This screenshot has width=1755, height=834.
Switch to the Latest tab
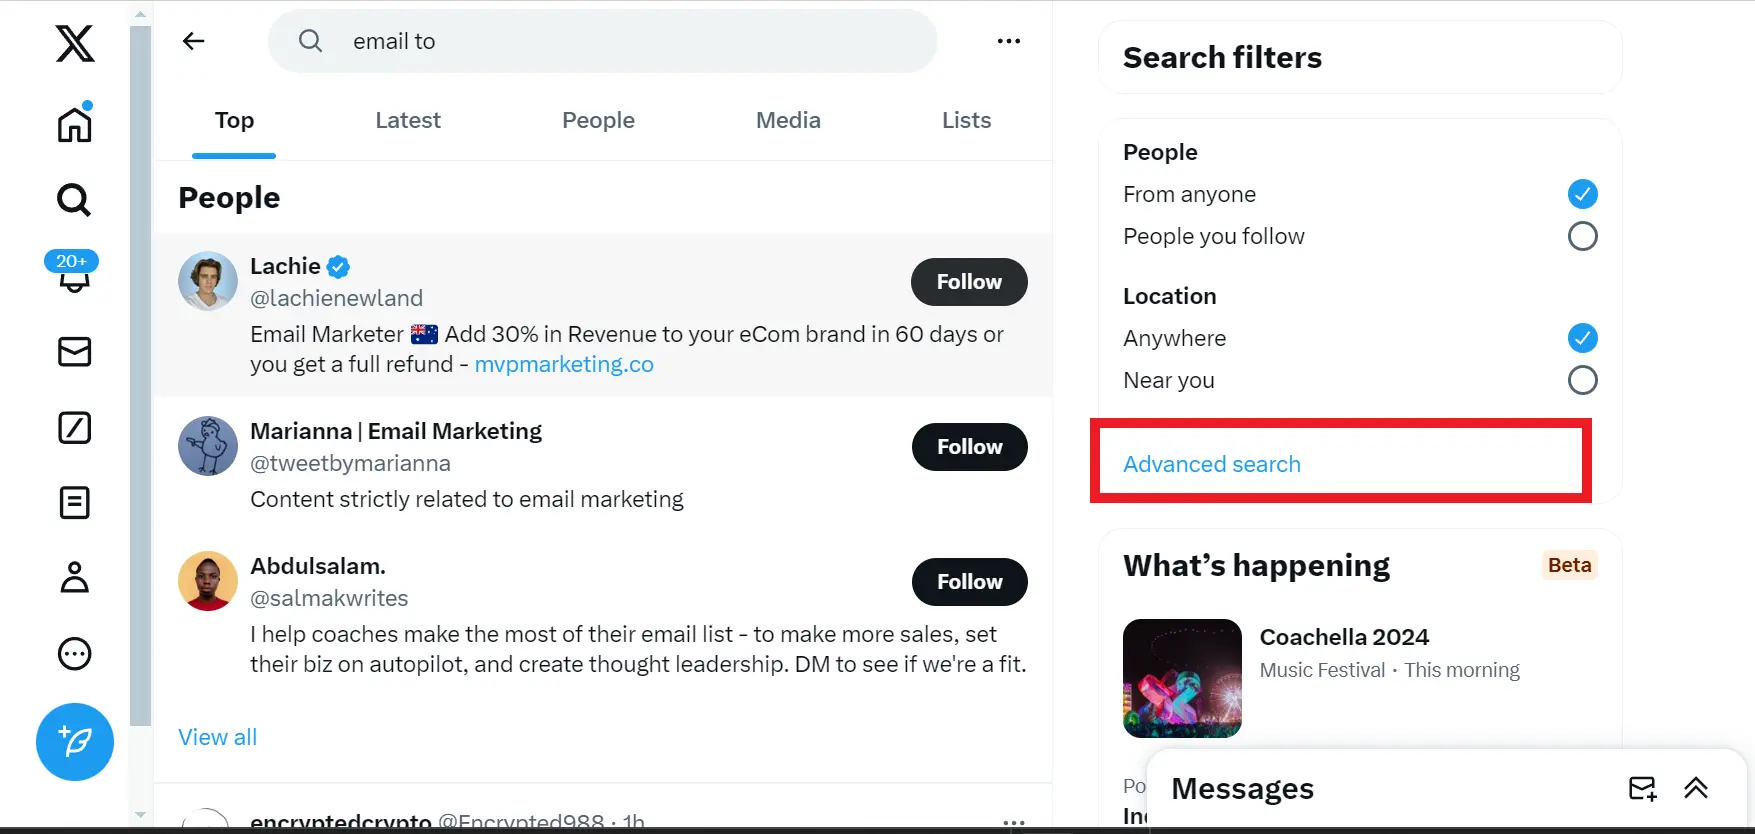408,120
